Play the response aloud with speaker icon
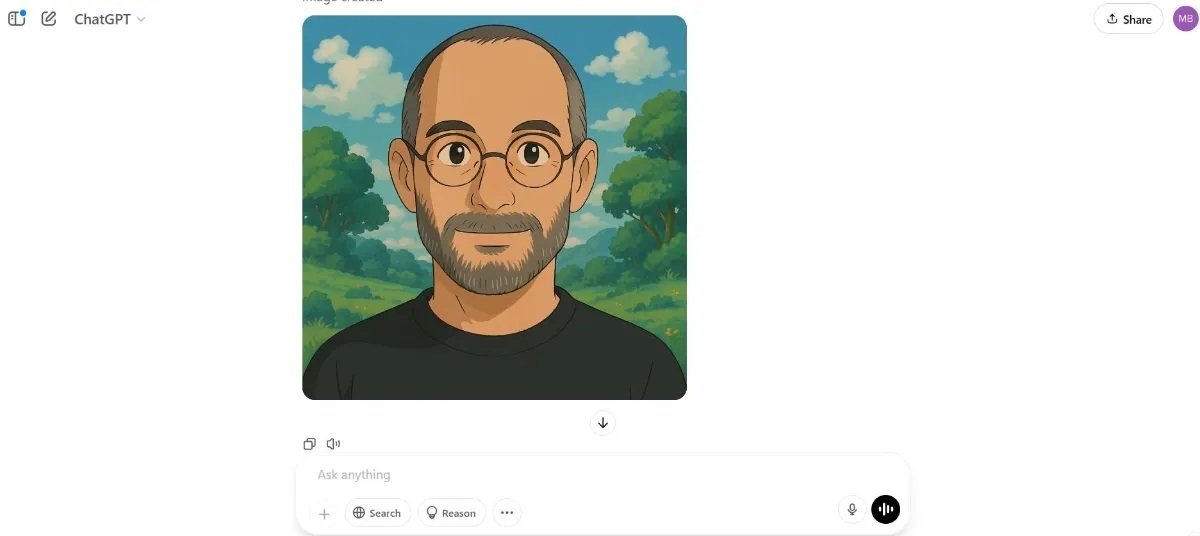This screenshot has width=1200, height=536. point(333,444)
